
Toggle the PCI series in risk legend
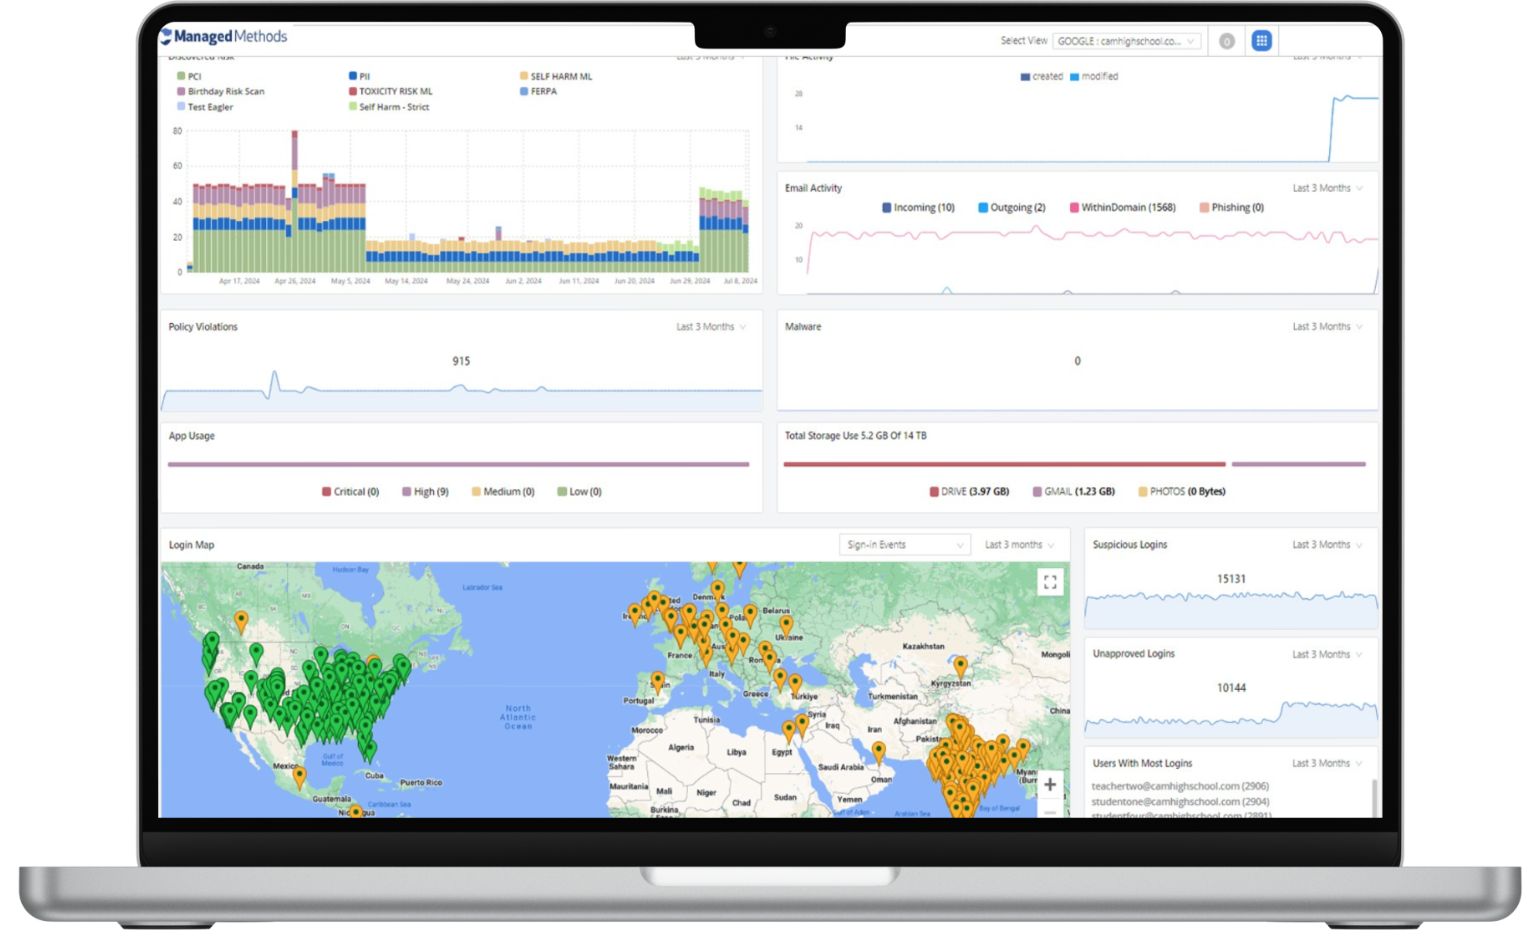pos(189,76)
